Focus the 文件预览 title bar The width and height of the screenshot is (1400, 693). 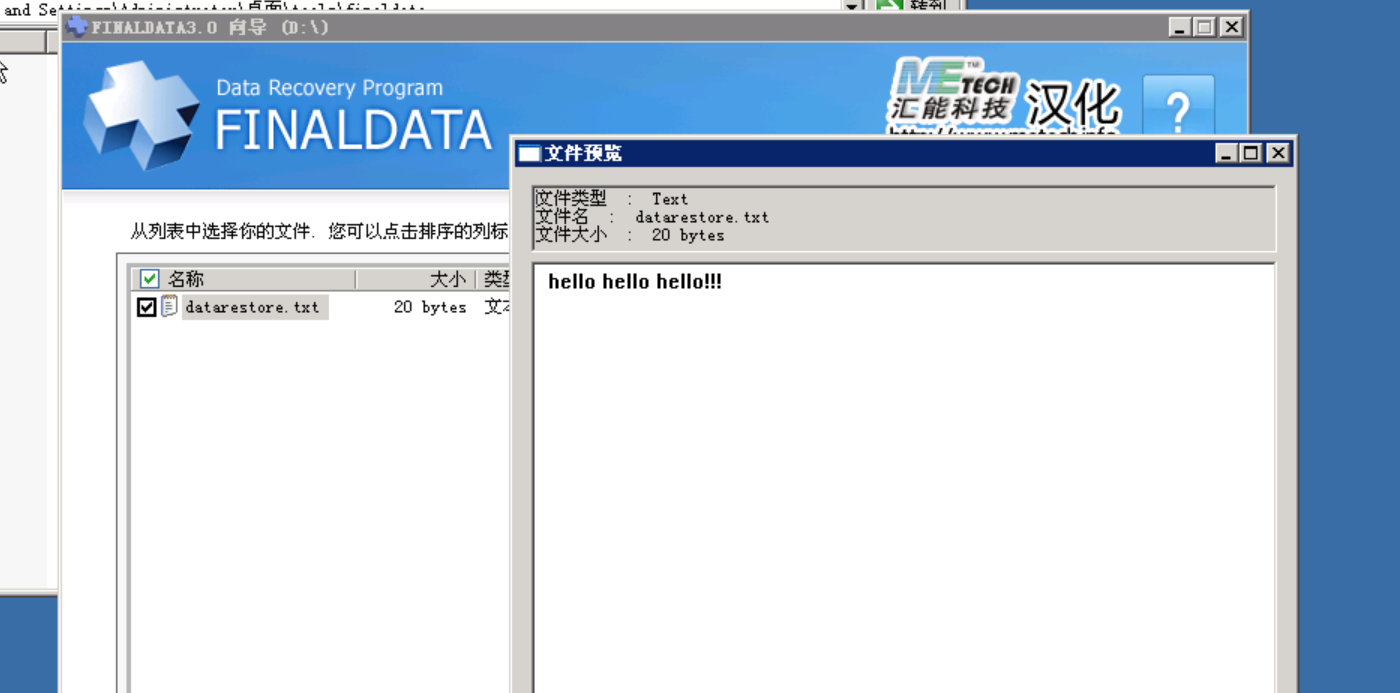903,153
